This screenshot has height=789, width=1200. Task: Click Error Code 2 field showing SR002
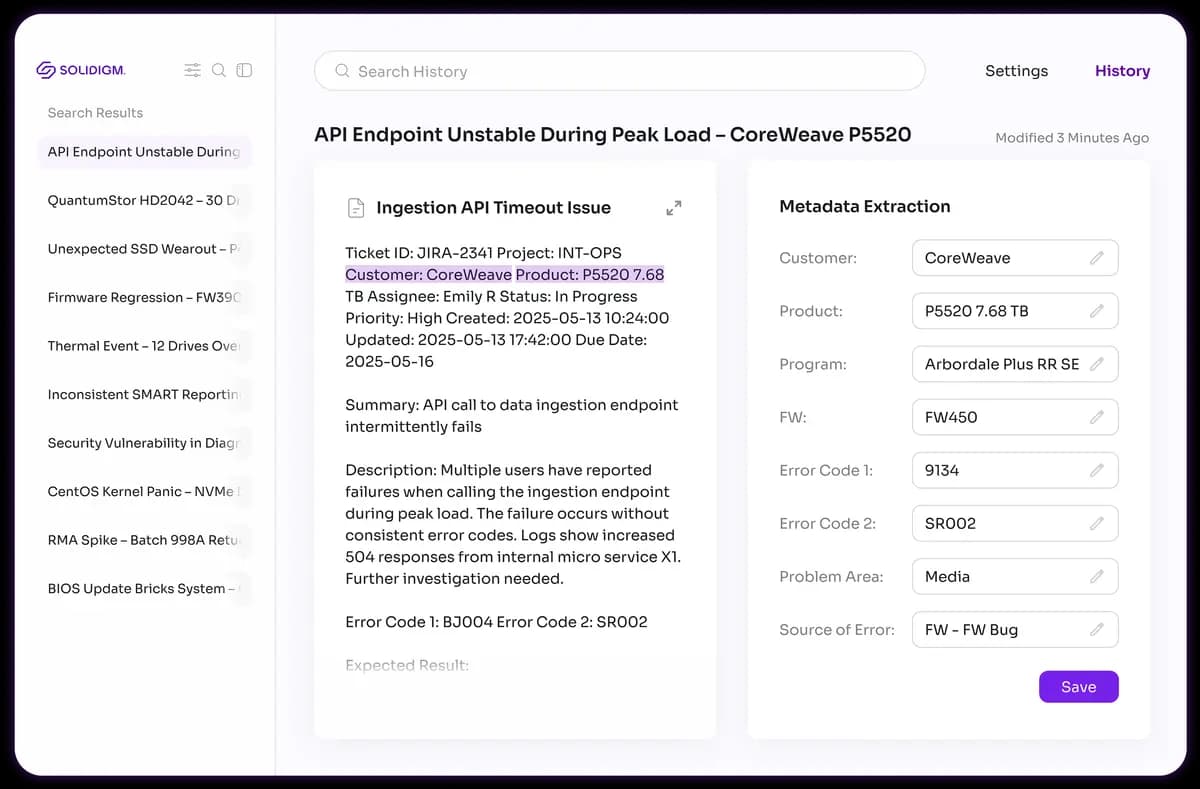pyautogui.click(x=1015, y=523)
